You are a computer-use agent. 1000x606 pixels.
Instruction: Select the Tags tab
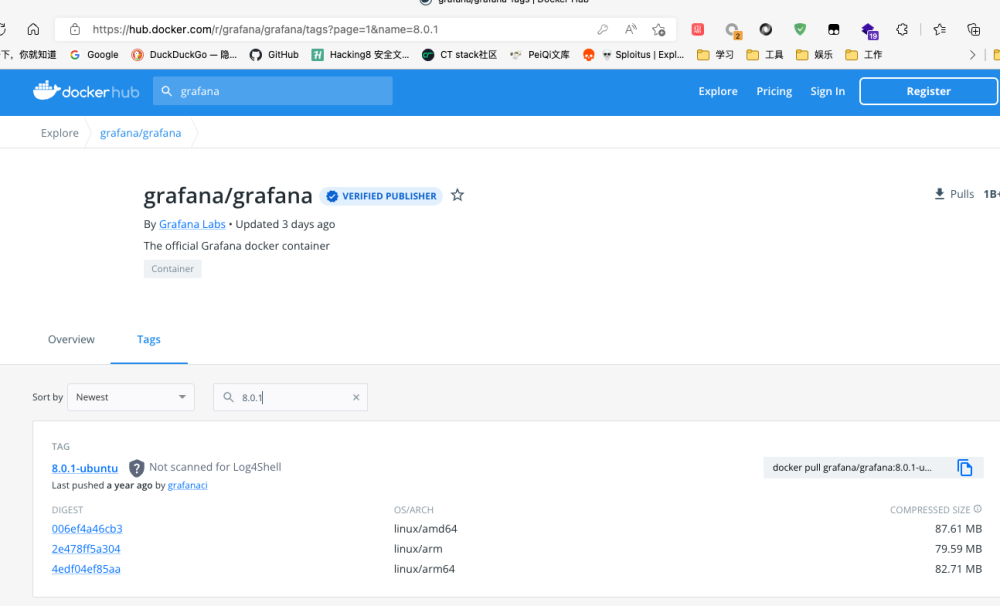[x=149, y=339]
